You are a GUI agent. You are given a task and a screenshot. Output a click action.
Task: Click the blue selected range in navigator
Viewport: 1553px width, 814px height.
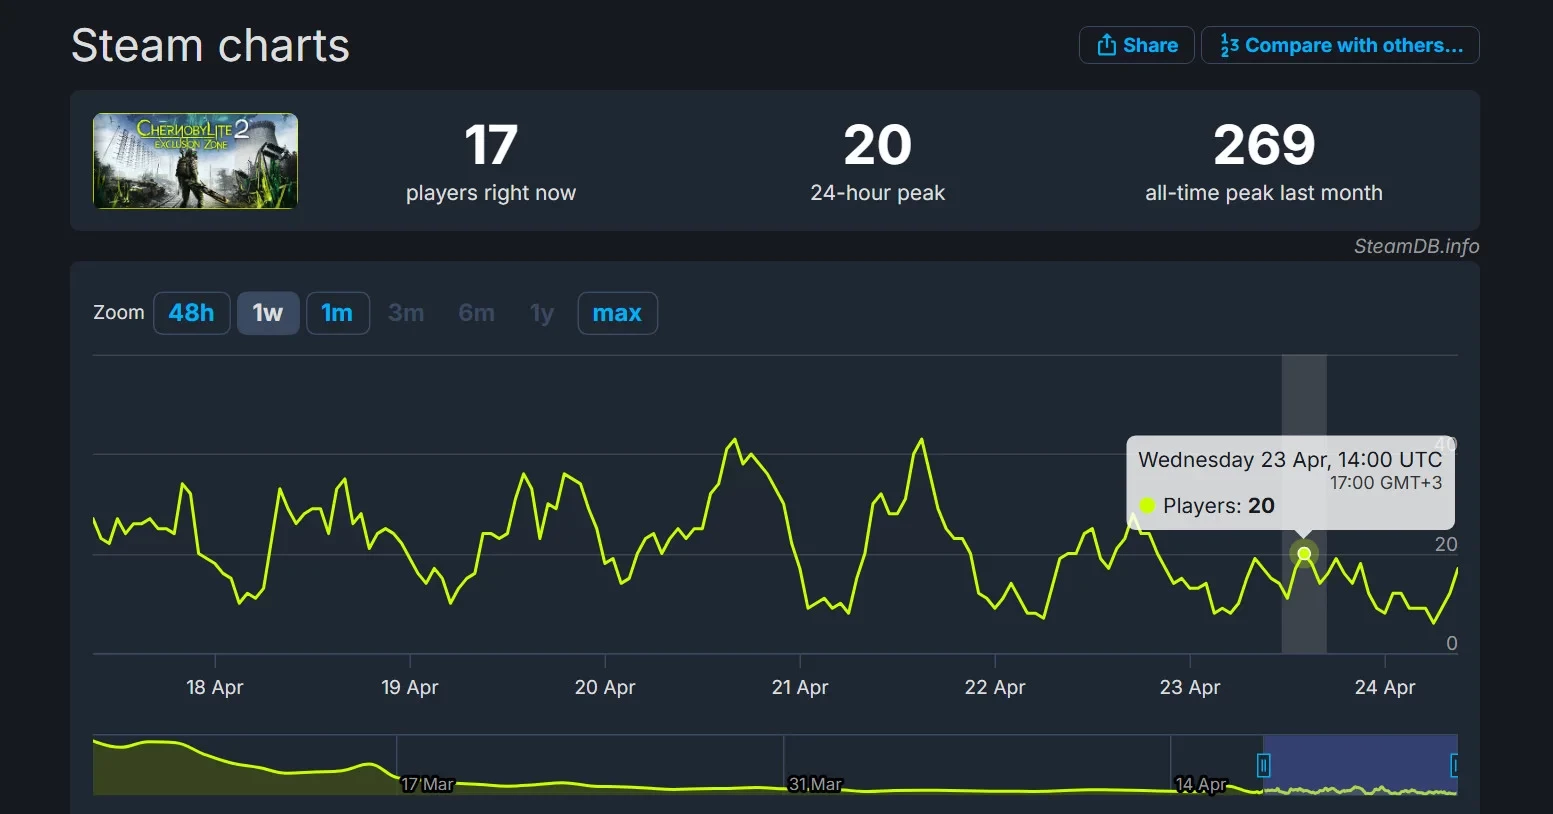pyautogui.click(x=1360, y=766)
